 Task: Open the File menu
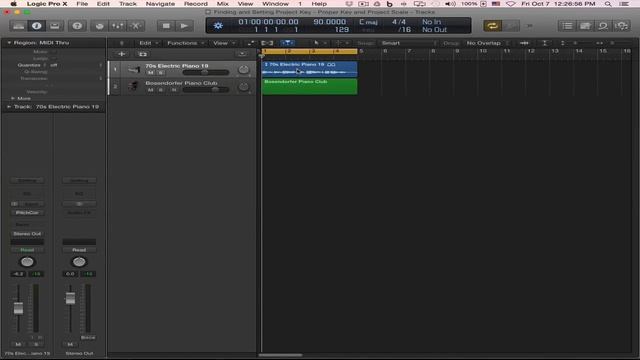click(82, 4)
